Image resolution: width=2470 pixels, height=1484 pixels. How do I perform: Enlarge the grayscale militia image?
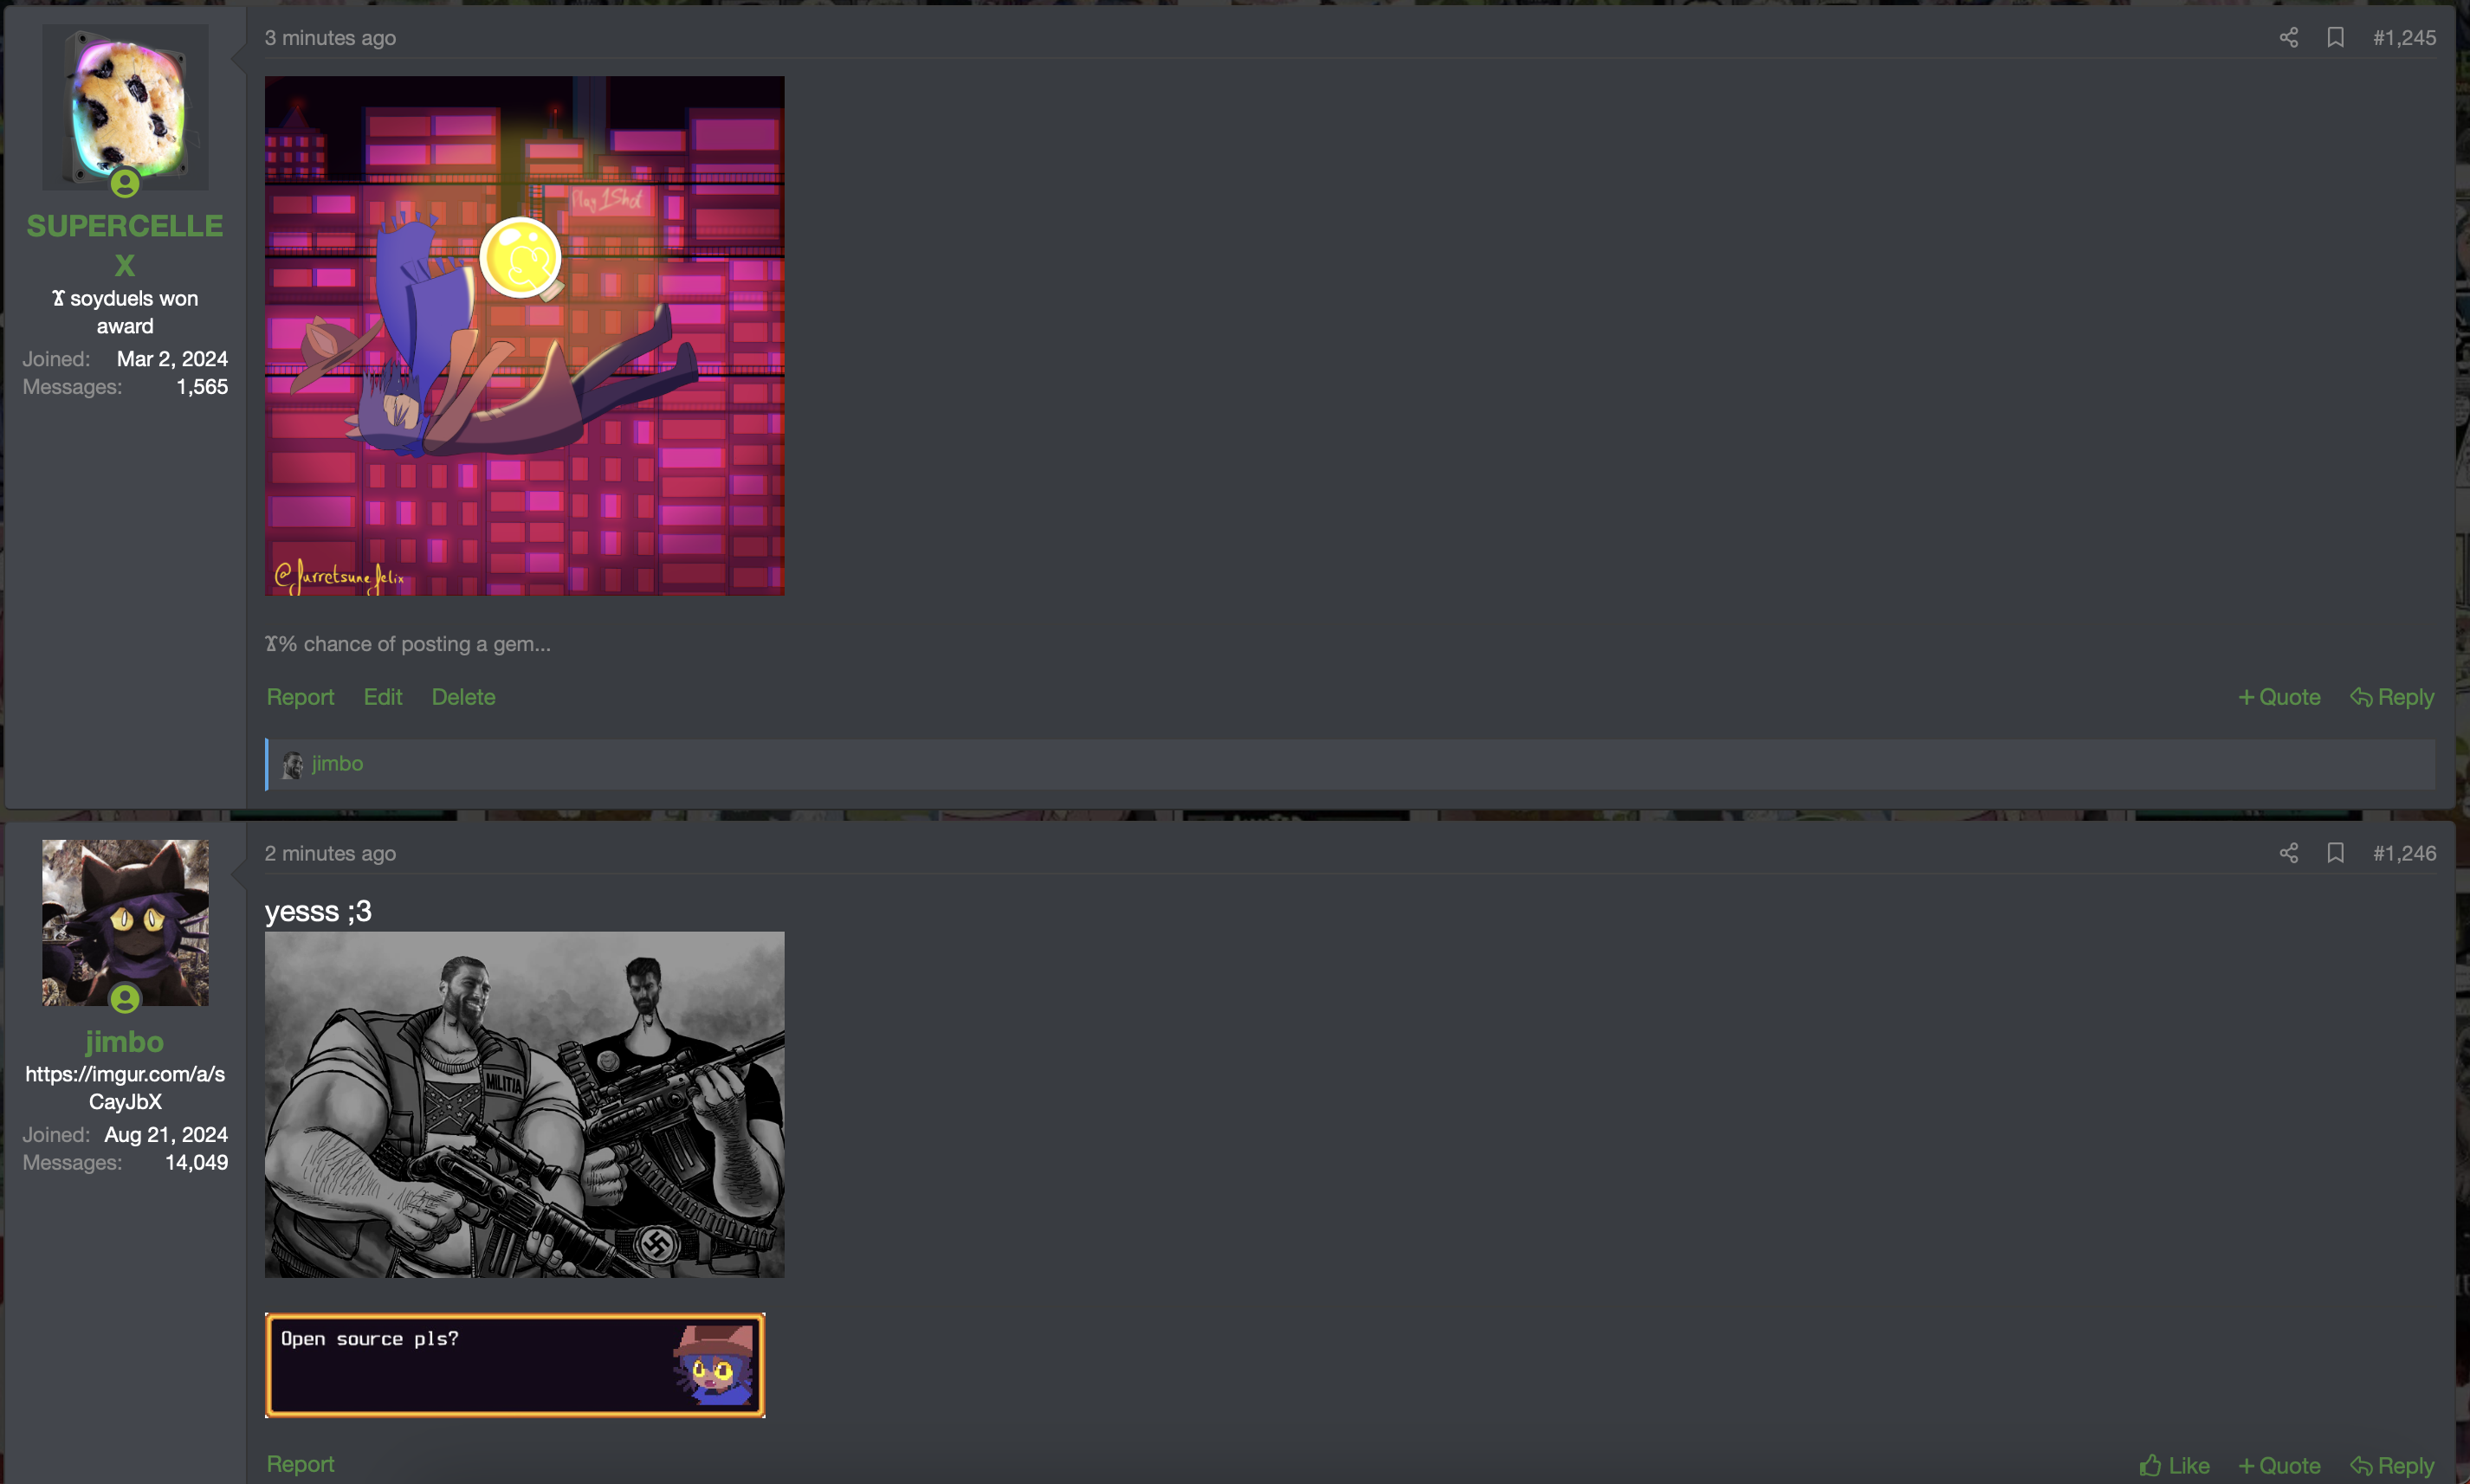coord(524,1105)
